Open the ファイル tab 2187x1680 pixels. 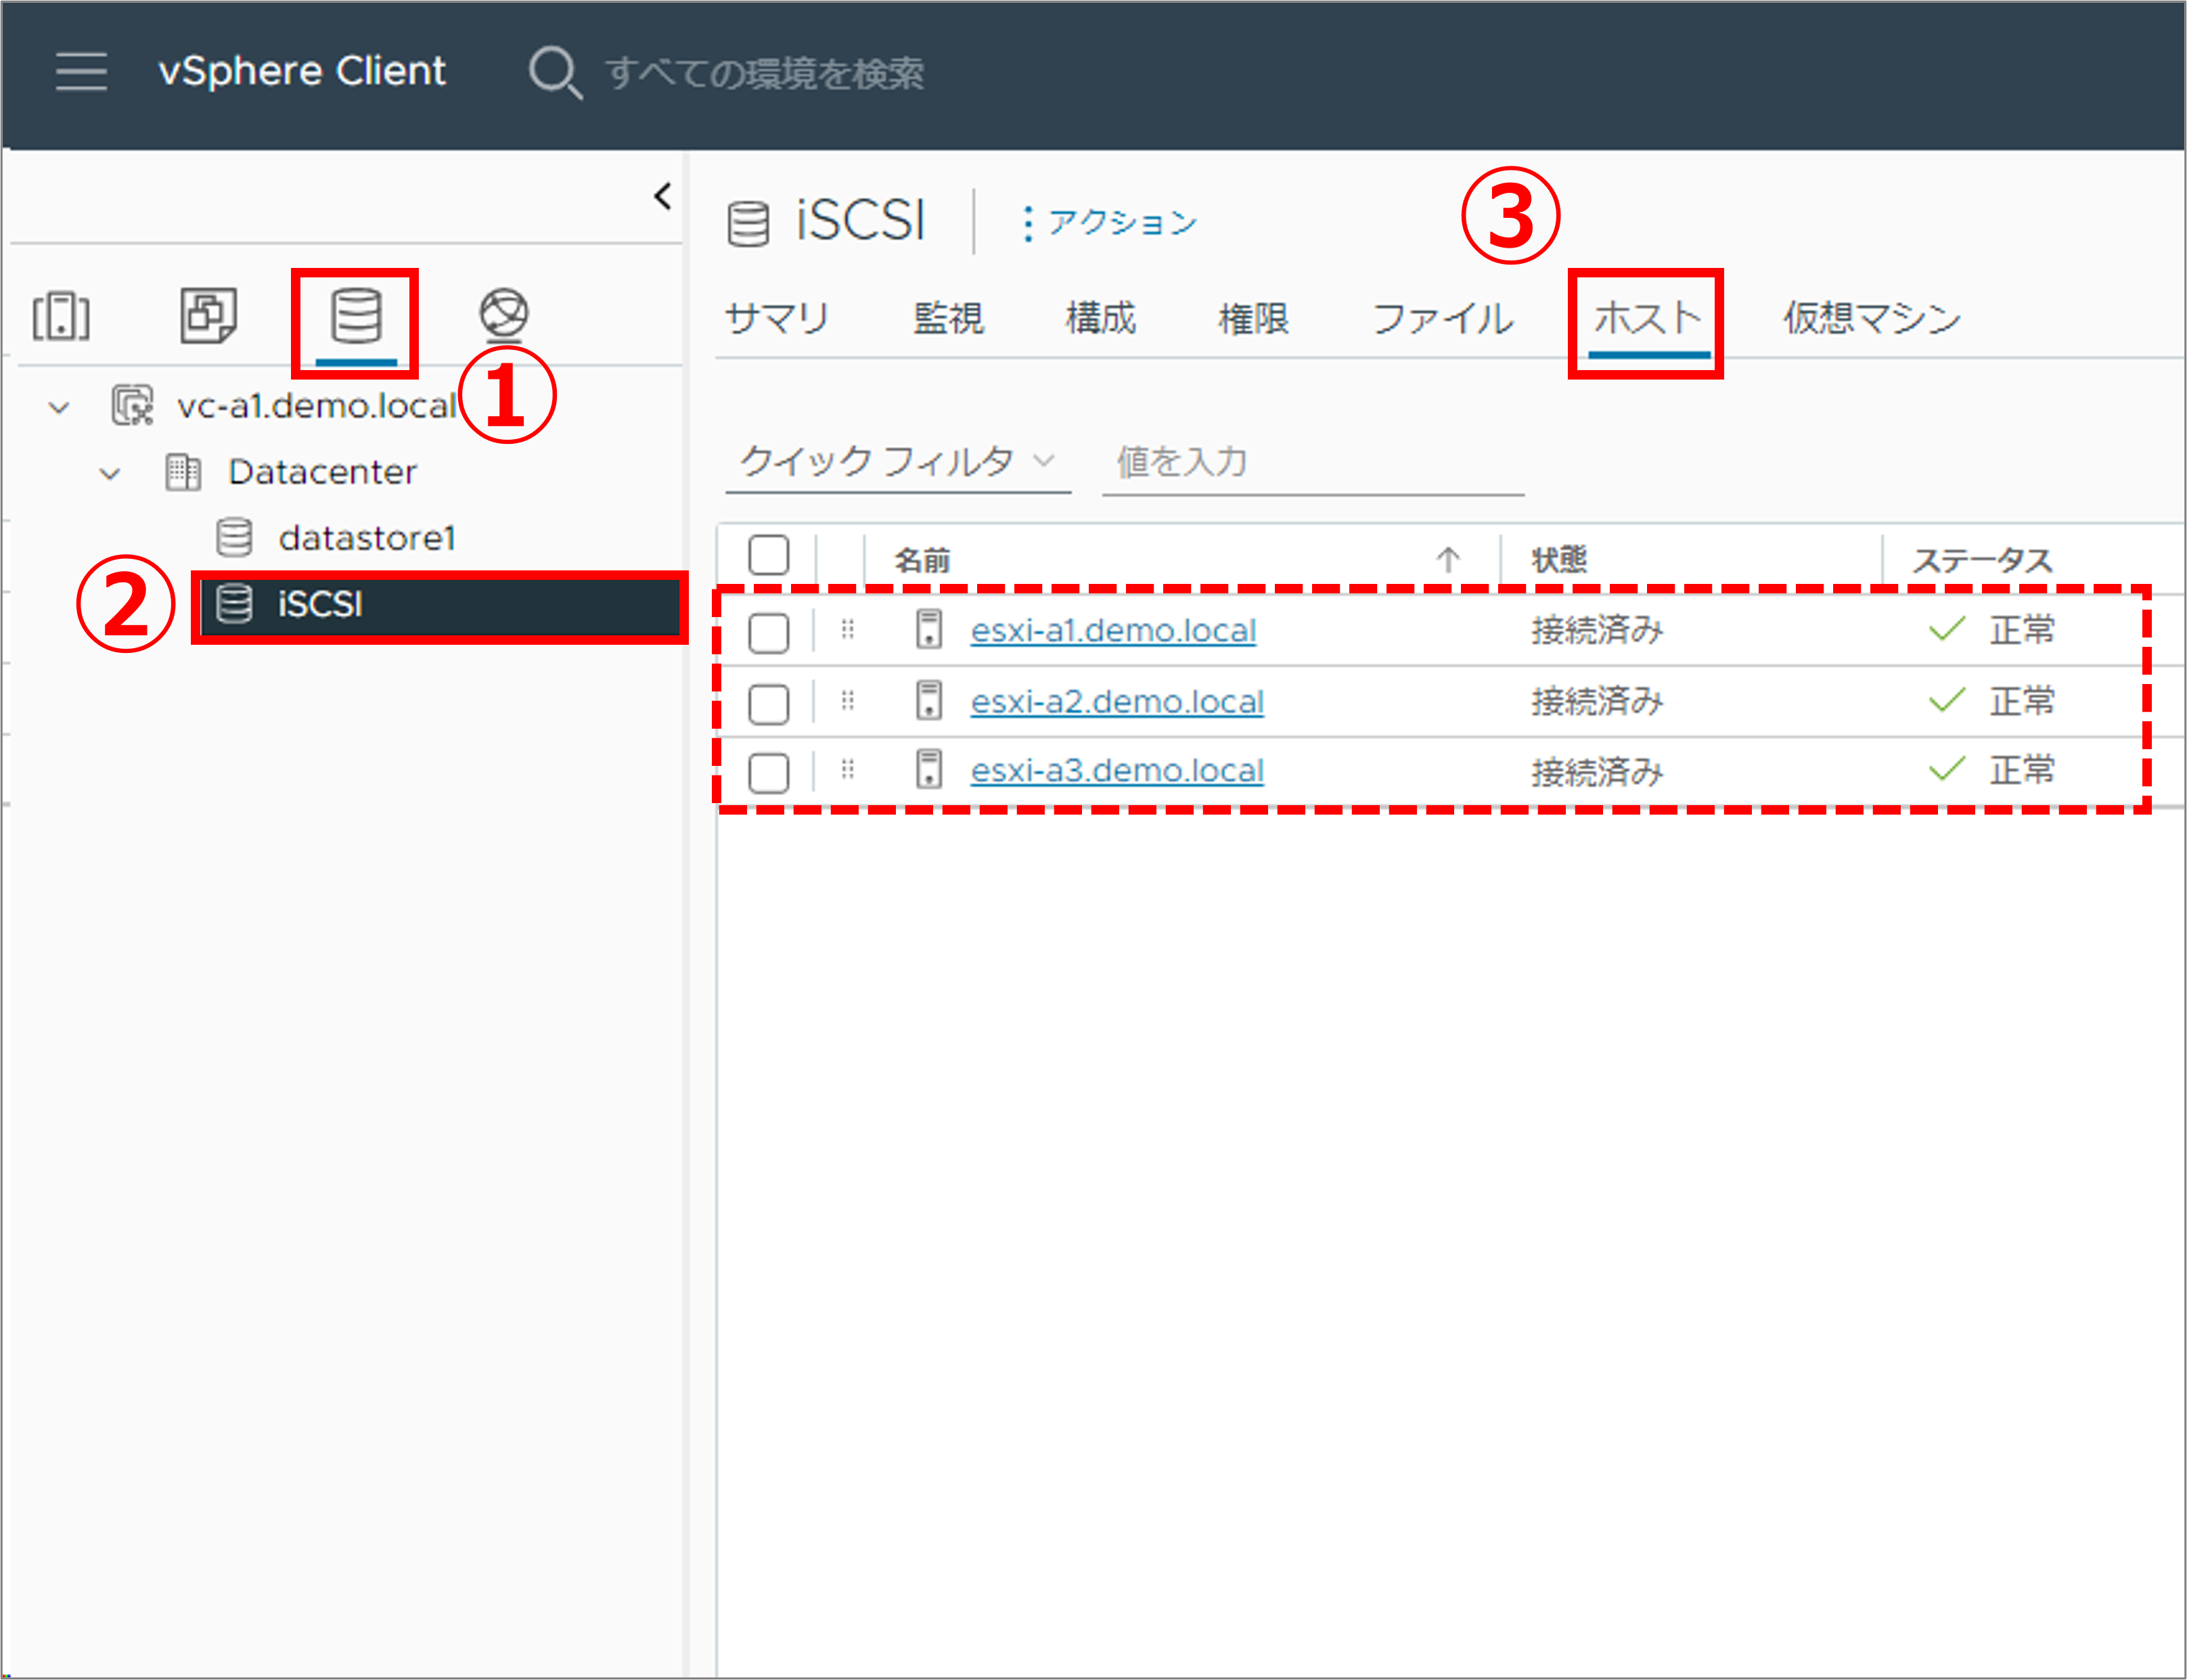pyautogui.click(x=1442, y=318)
